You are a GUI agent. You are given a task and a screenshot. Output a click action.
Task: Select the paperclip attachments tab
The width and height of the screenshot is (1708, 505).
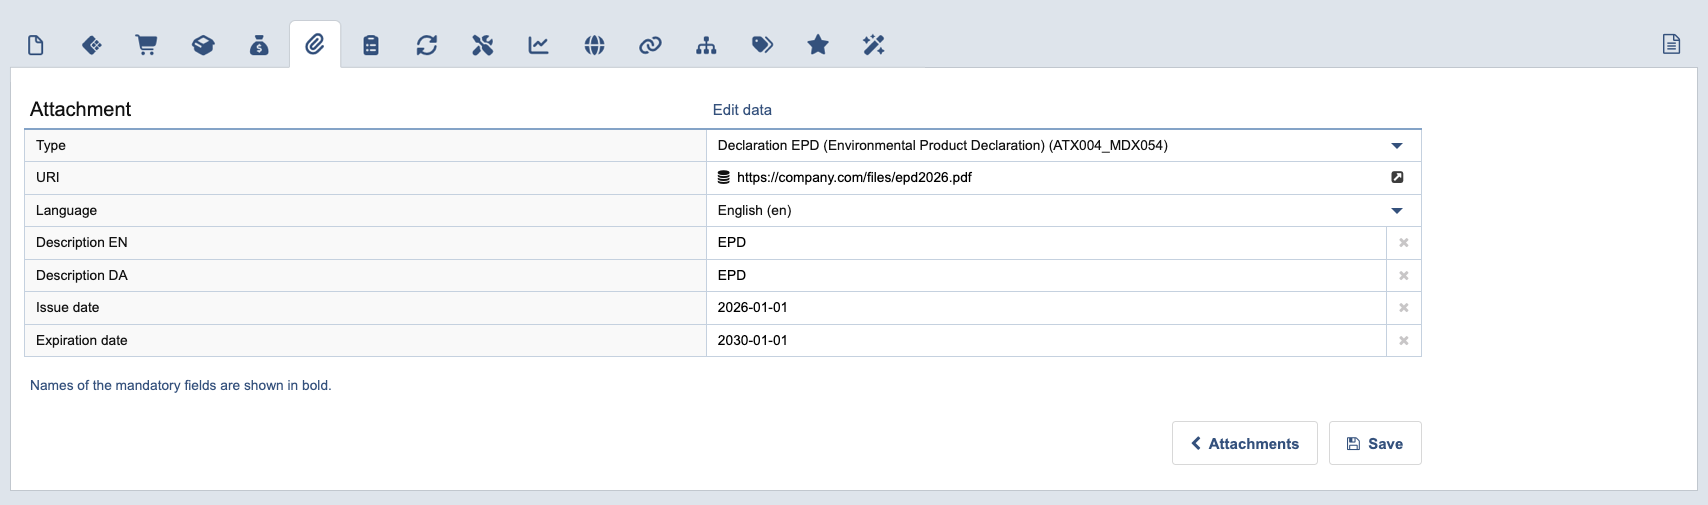pos(315,45)
